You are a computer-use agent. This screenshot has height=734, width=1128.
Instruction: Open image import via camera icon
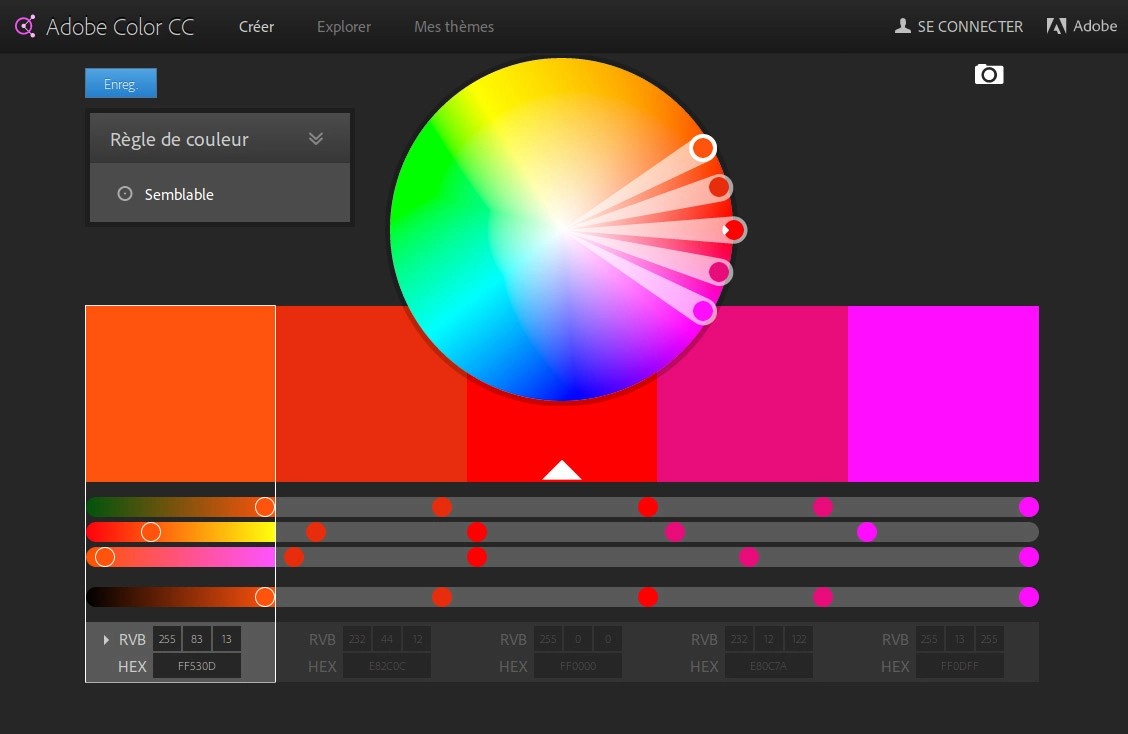pos(988,74)
